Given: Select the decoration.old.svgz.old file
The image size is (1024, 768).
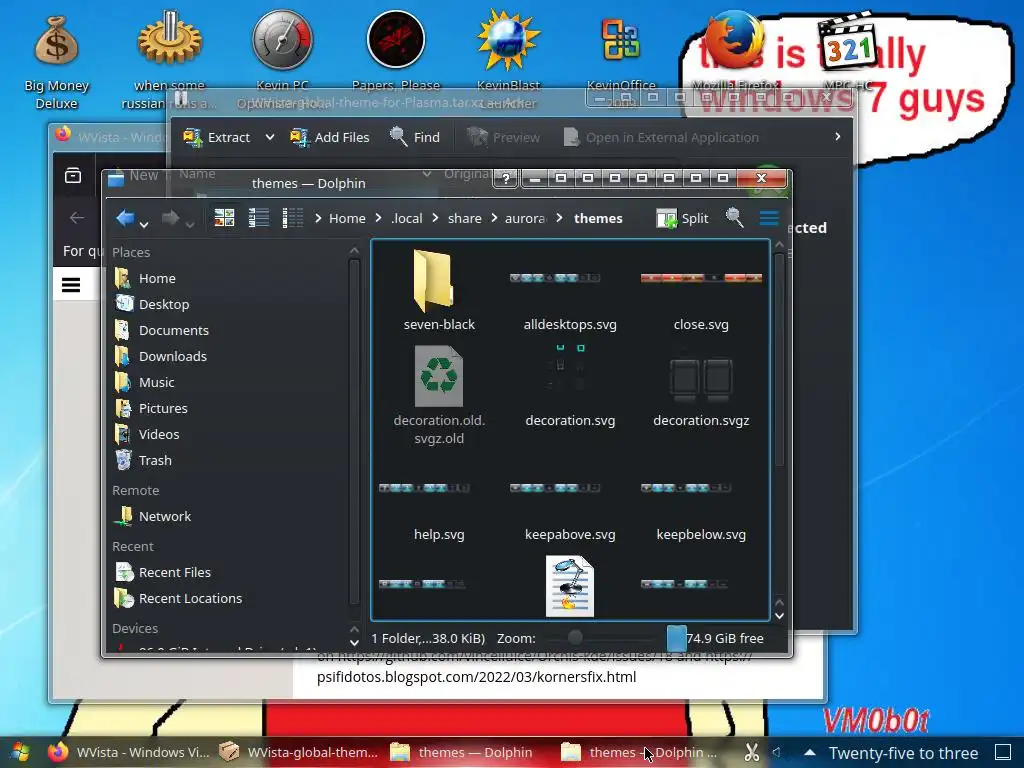Looking at the screenshot, I should (439, 396).
